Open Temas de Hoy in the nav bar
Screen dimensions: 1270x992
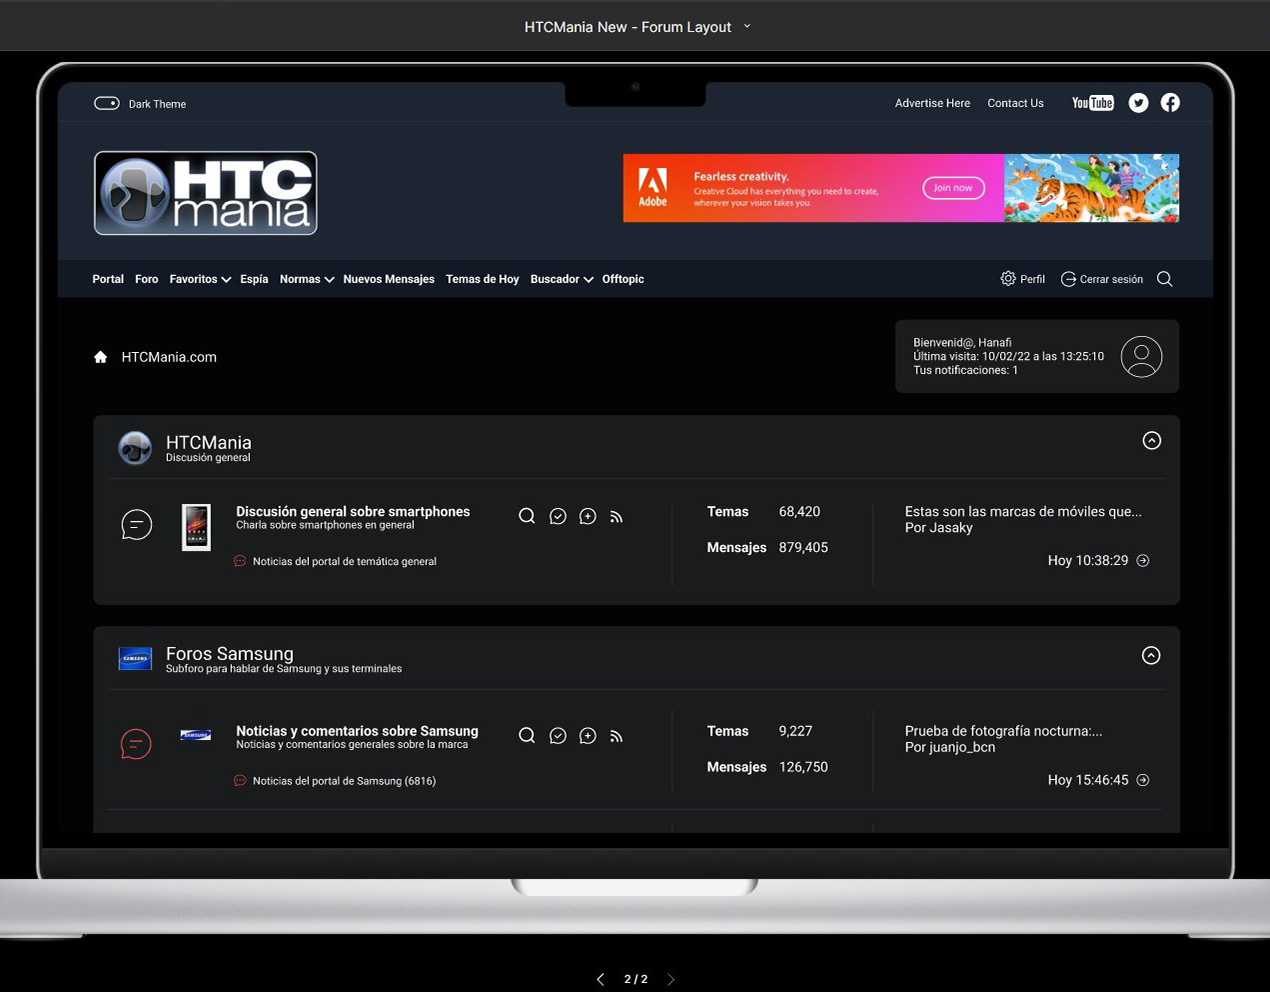pos(482,279)
